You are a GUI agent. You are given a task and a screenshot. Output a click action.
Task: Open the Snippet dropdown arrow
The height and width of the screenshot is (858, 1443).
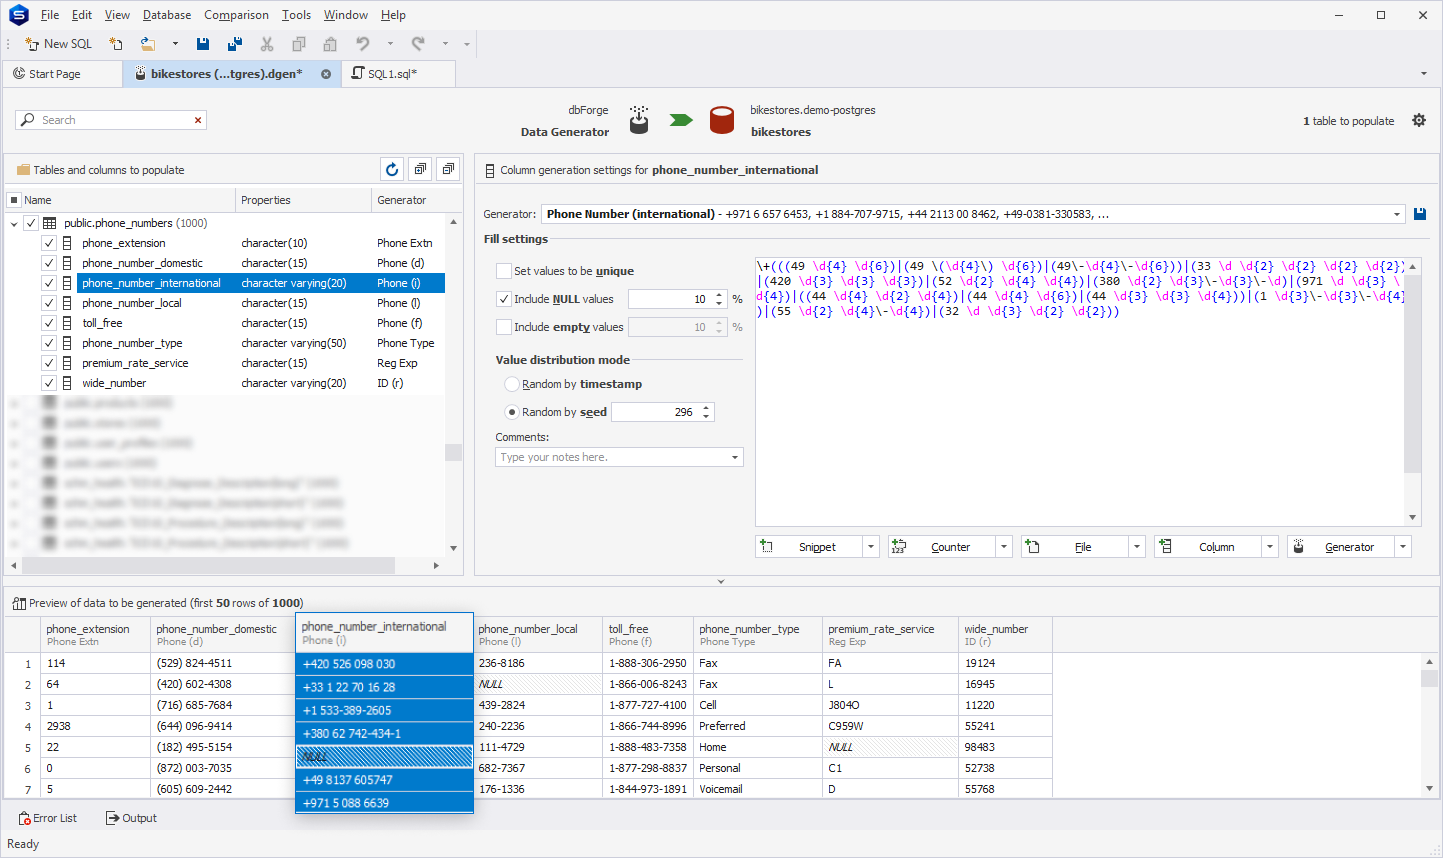click(871, 547)
